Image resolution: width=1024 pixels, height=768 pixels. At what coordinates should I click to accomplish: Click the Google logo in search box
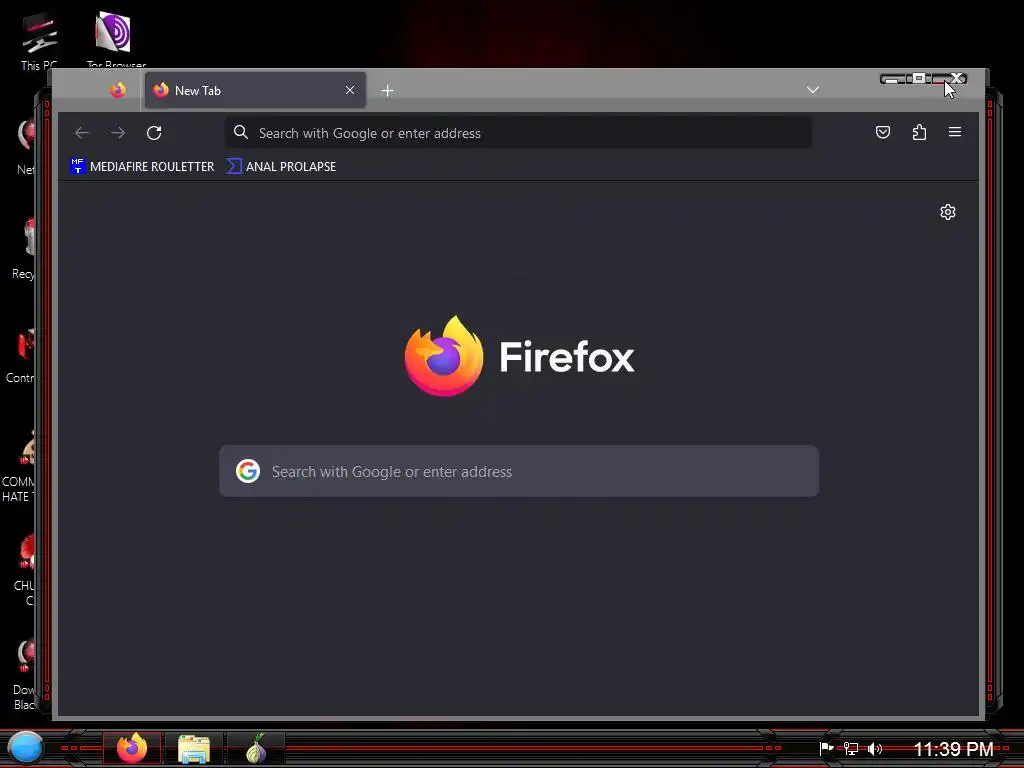(248, 471)
